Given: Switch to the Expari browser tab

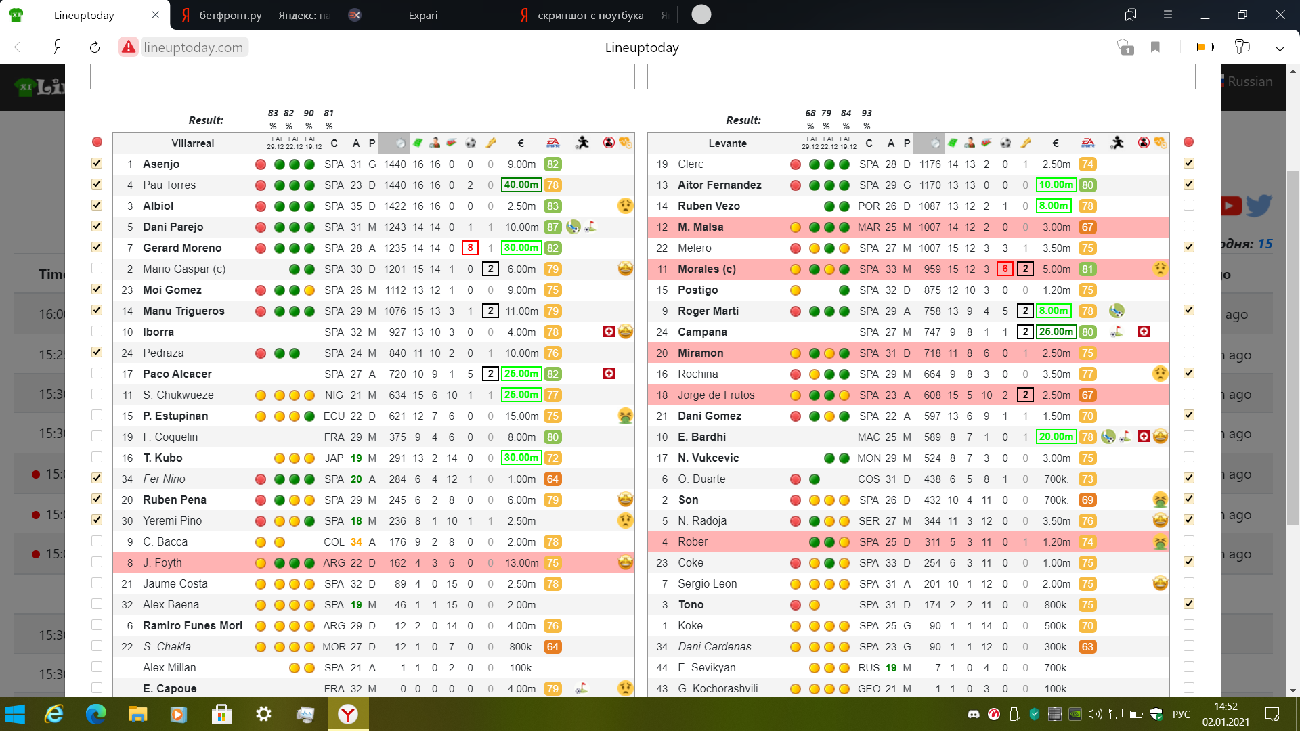Looking at the screenshot, I should point(429,15).
